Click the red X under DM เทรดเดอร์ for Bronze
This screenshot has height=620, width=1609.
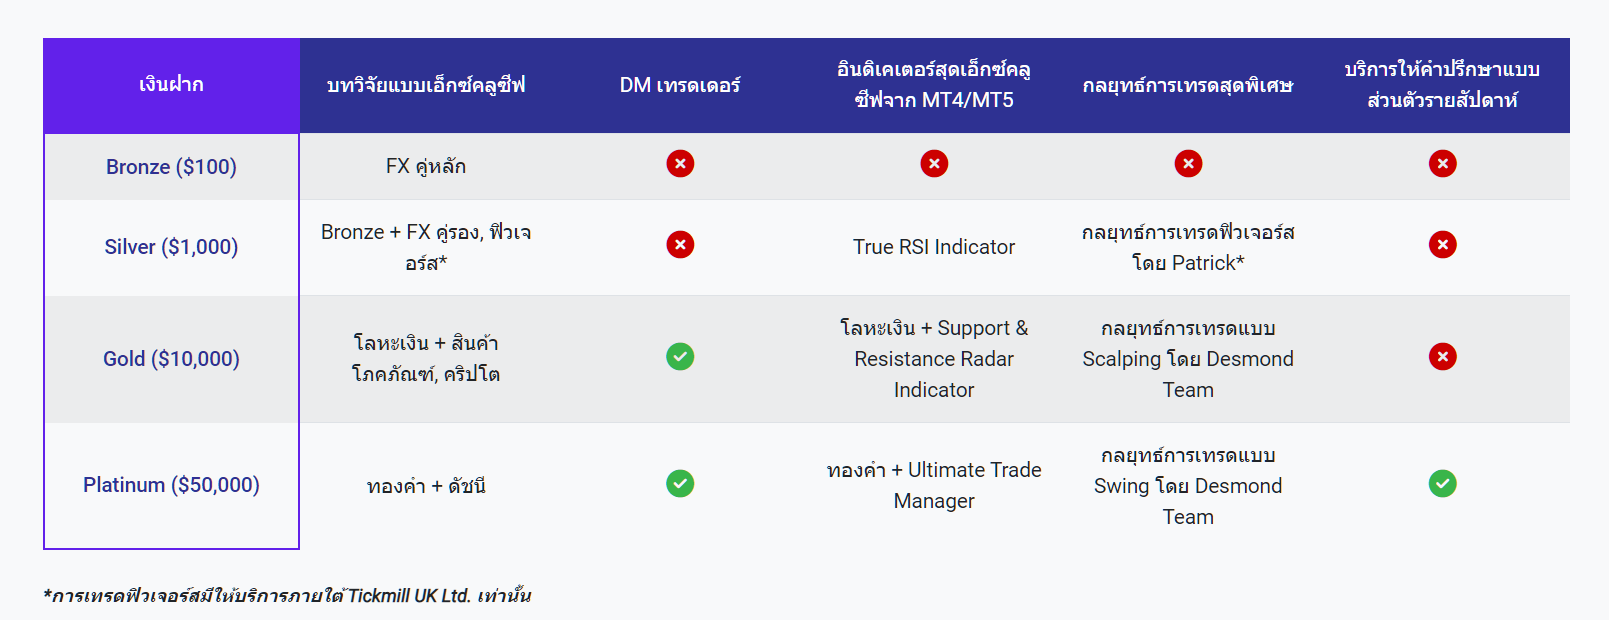coord(680,164)
